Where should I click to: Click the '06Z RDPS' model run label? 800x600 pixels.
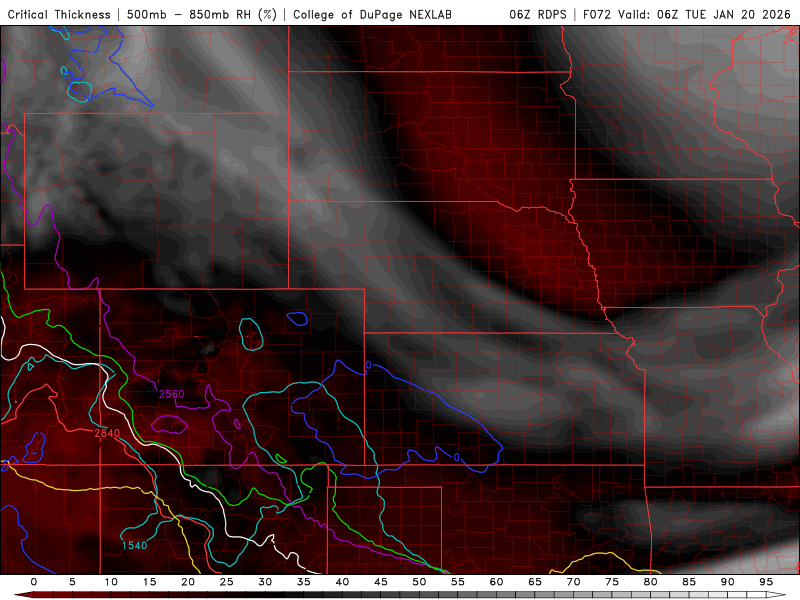click(x=538, y=14)
